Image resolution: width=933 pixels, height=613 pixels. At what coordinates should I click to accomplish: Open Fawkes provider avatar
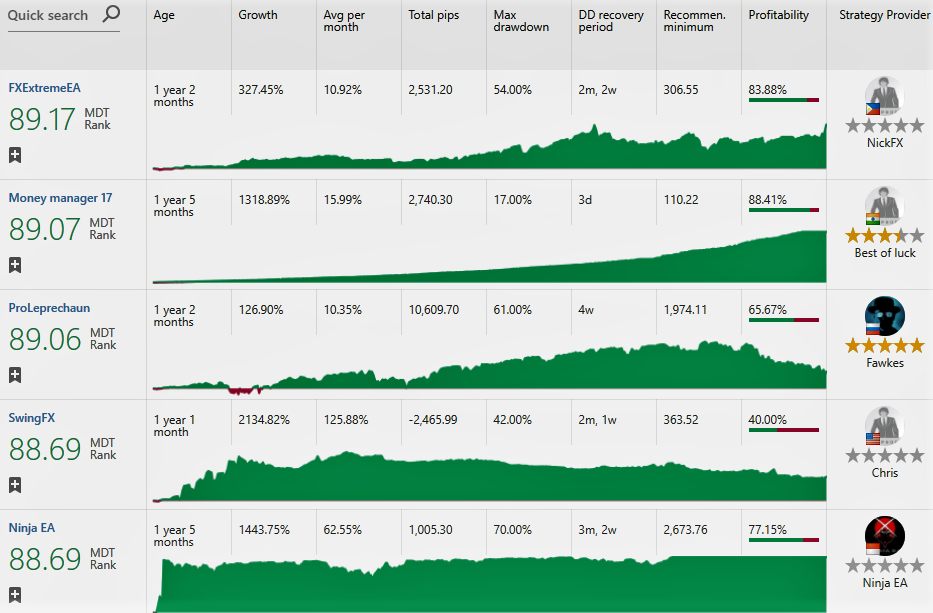tap(885, 316)
